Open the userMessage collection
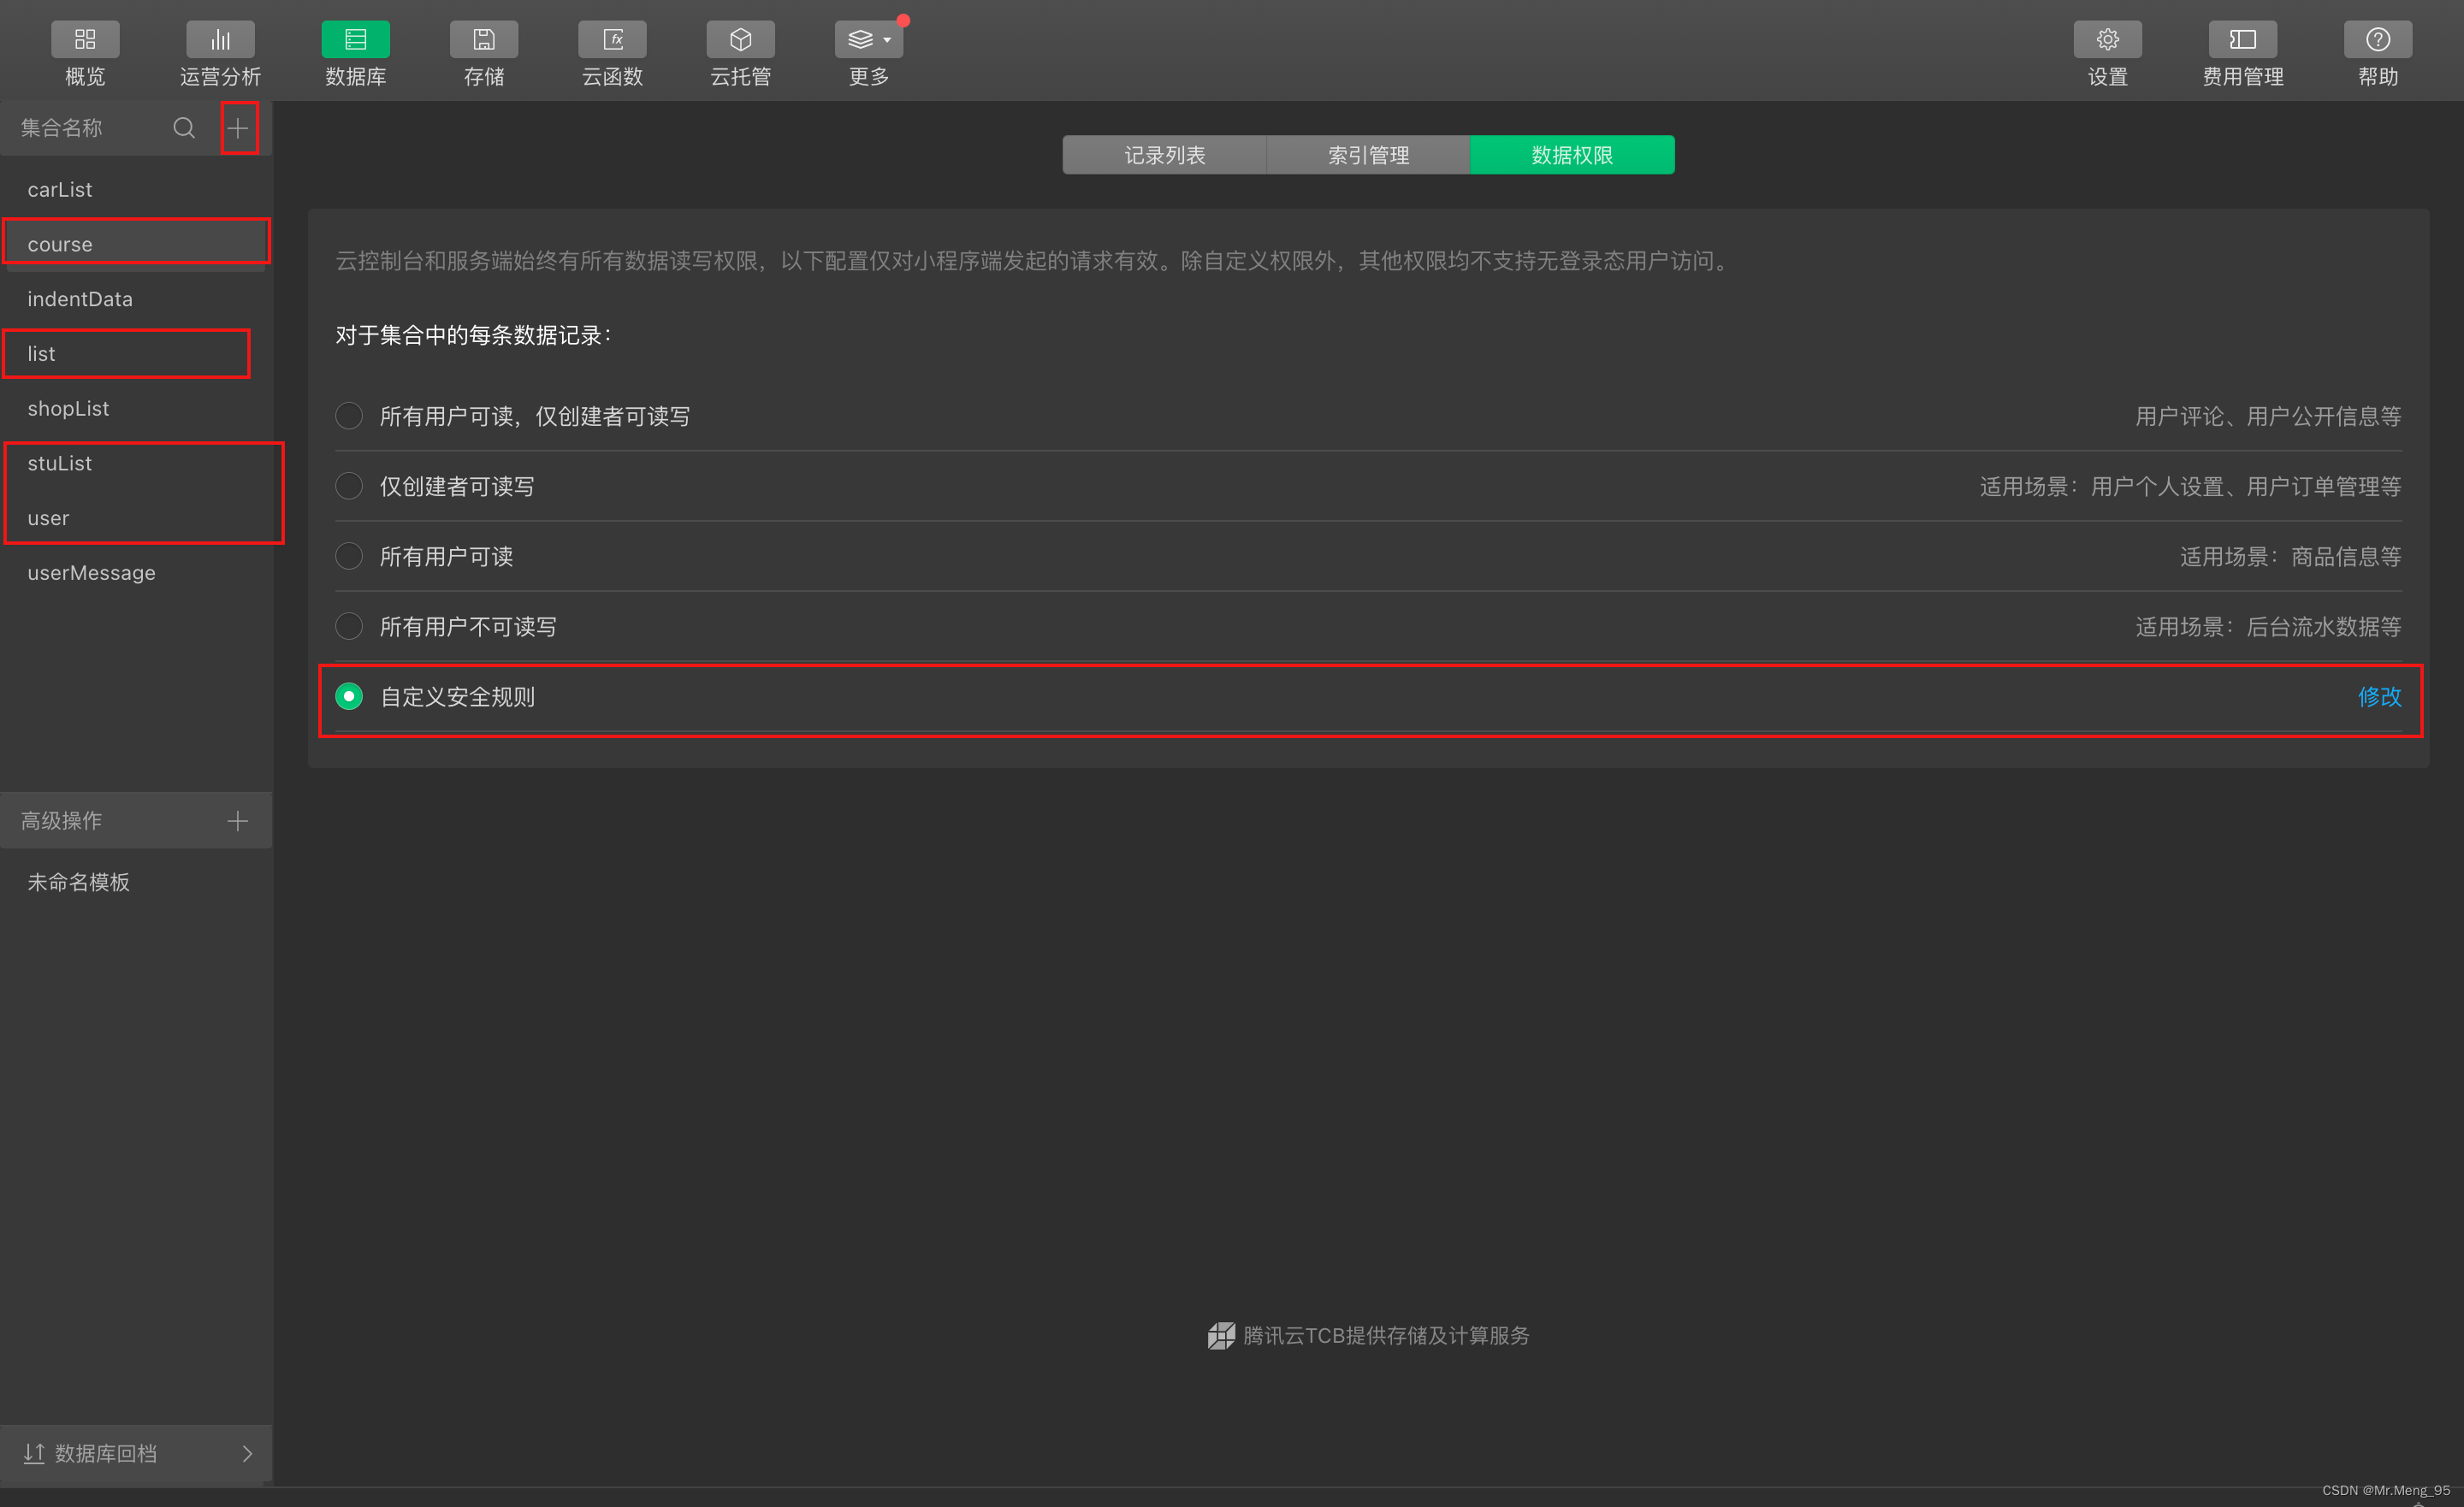The height and width of the screenshot is (1507, 2464). [136, 573]
